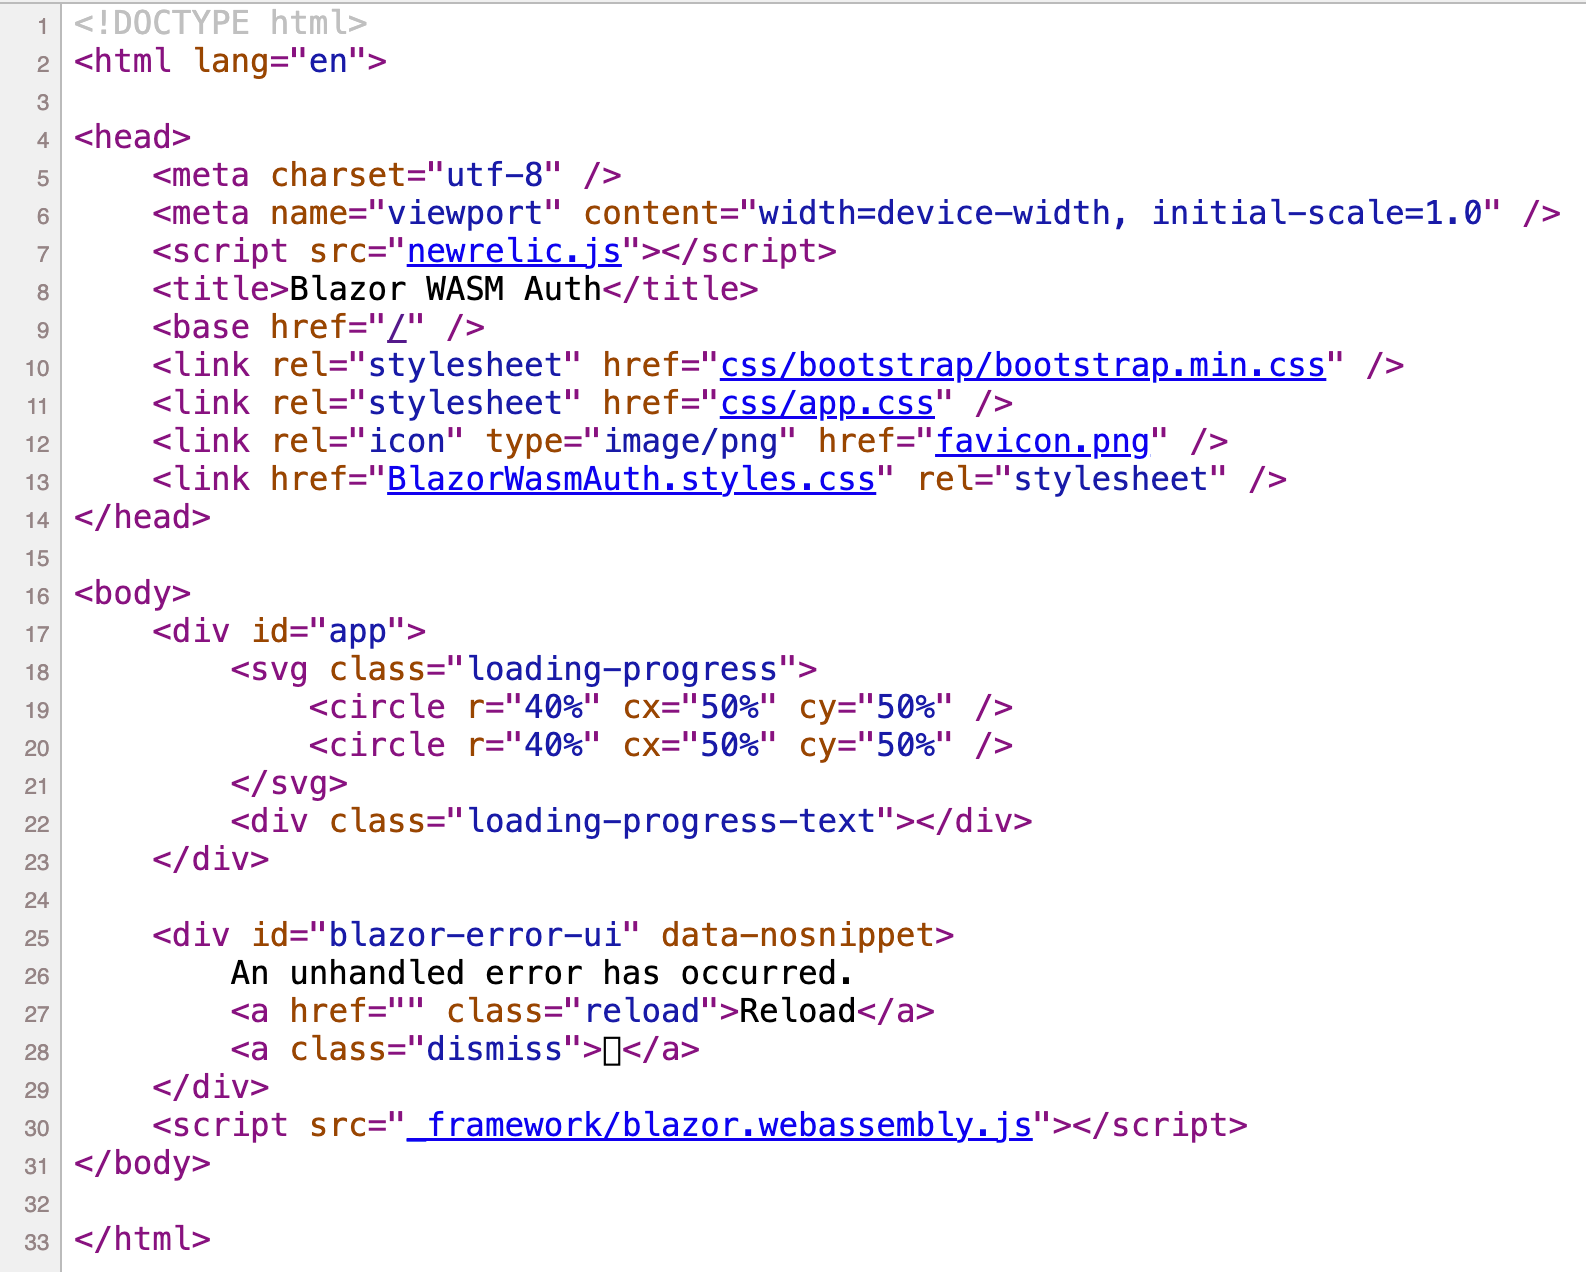The width and height of the screenshot is (1586, 1272).
Task: Click the "An unhandled error has occurred." text
Action: tap(541, 973)
